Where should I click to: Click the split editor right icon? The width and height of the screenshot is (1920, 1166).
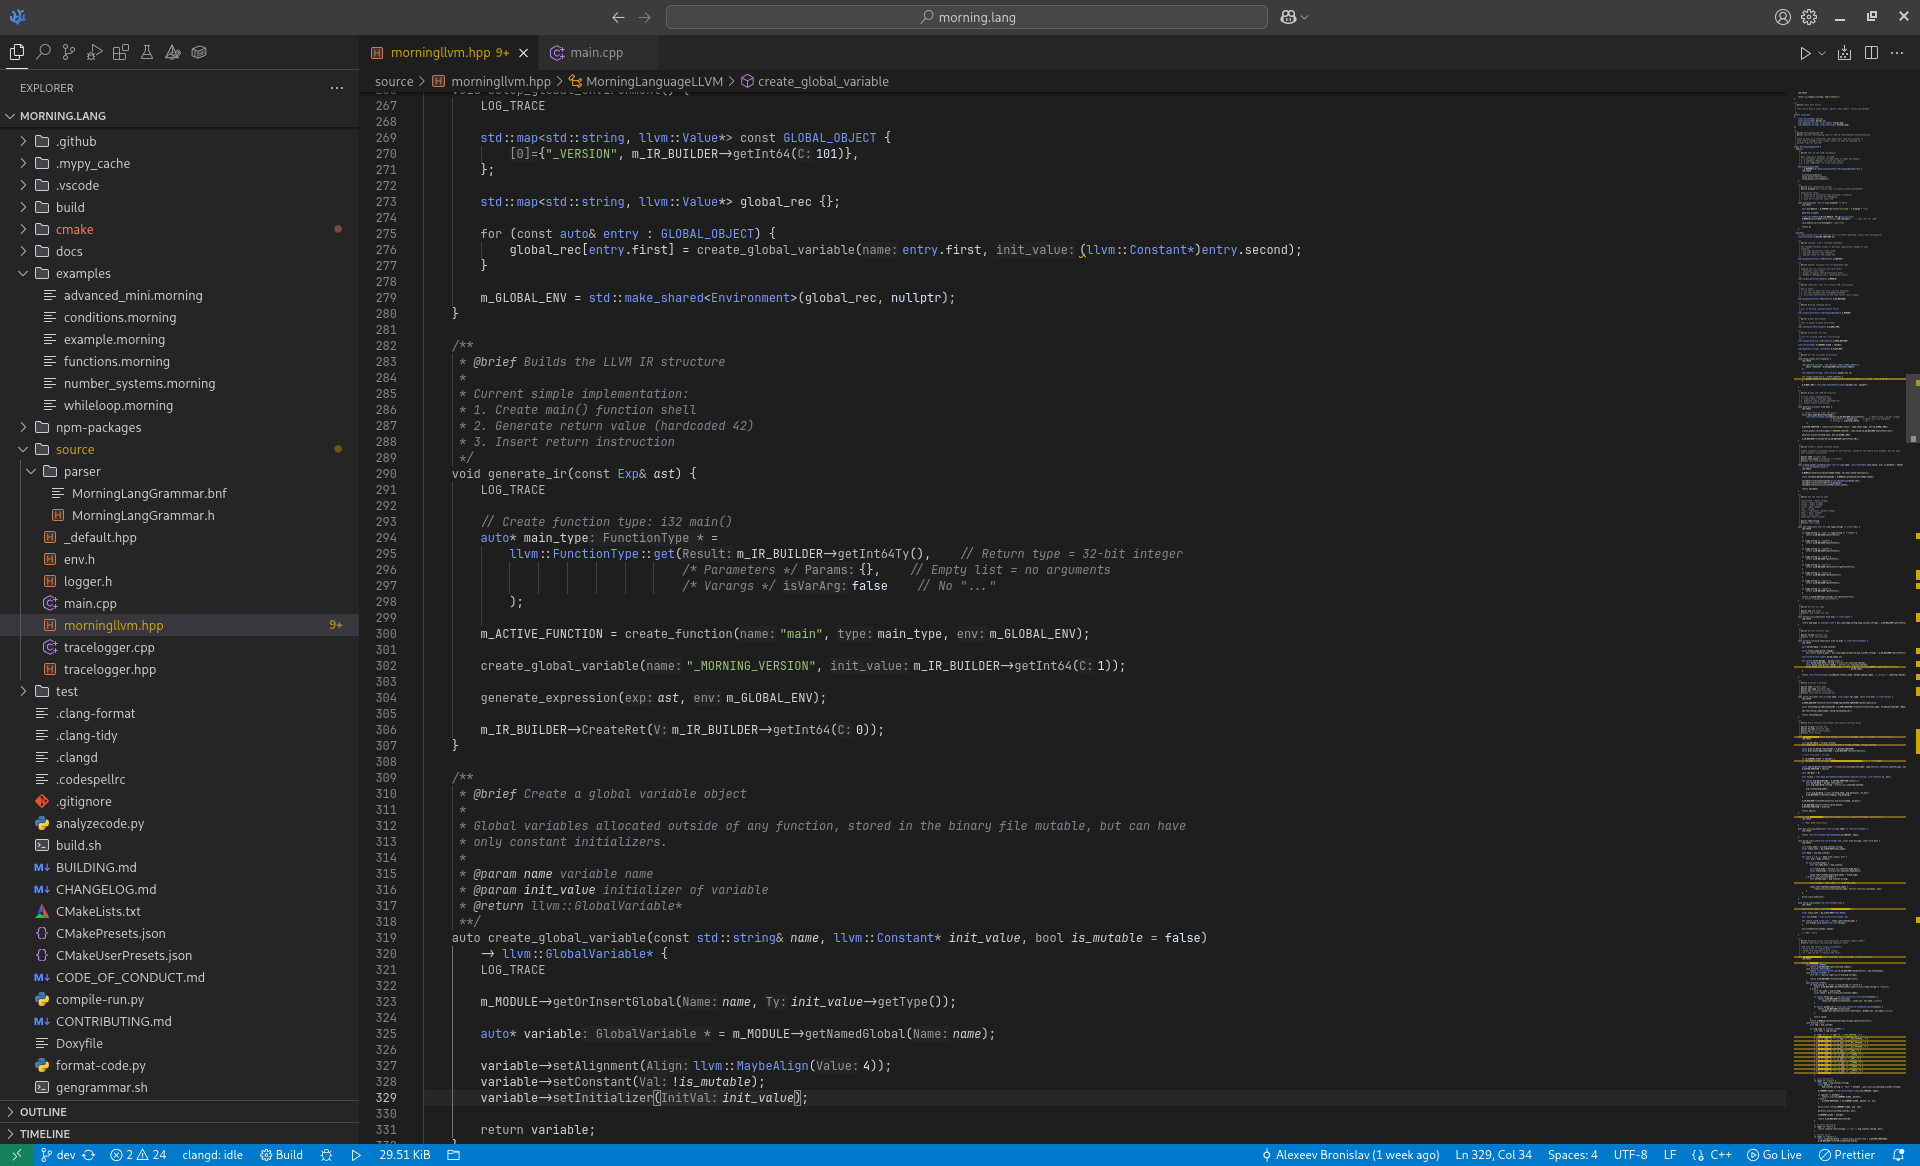pyautogui.click(x=1871, y=53)
